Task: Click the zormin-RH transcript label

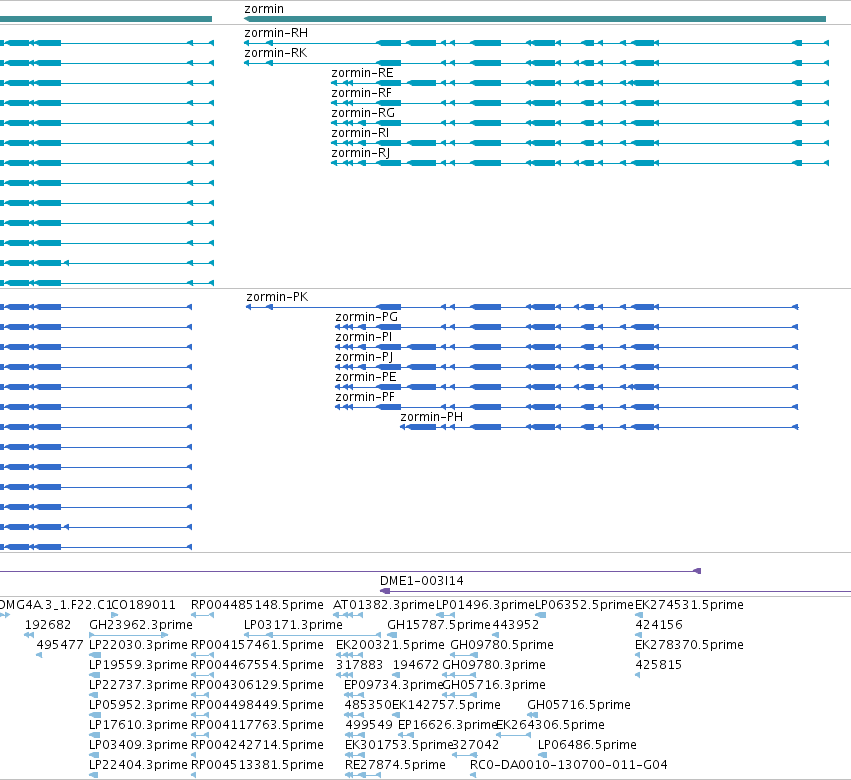Action: pyautogui.click(x=276, y=33)
